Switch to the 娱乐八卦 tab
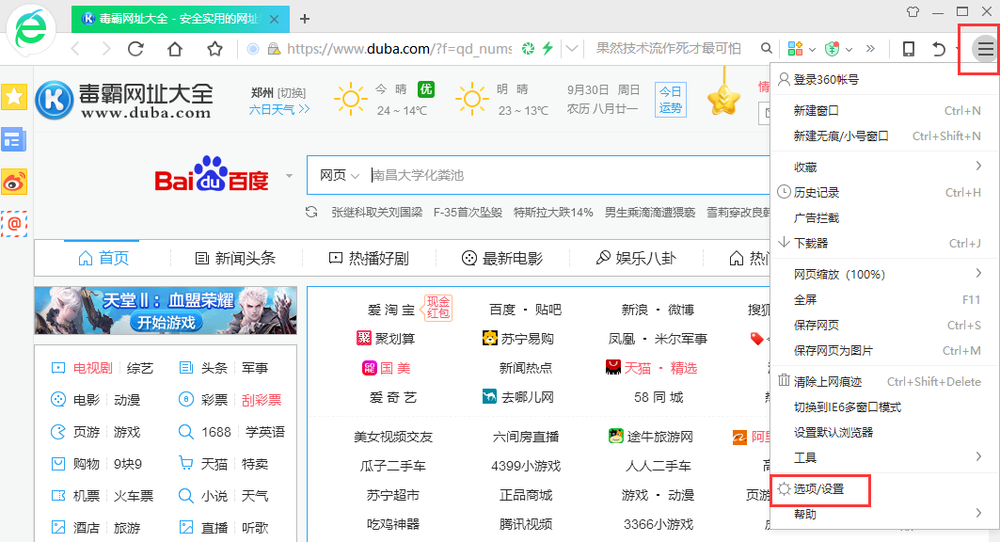Viewport: 1000px width, 542px height. [x=635, y=258]
